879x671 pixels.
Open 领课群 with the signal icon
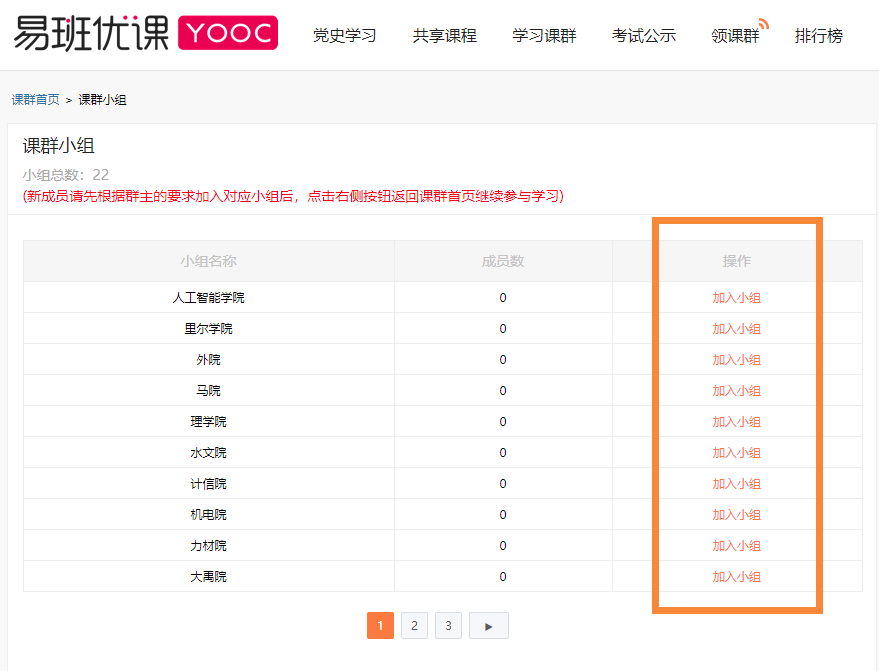point(735,36)
